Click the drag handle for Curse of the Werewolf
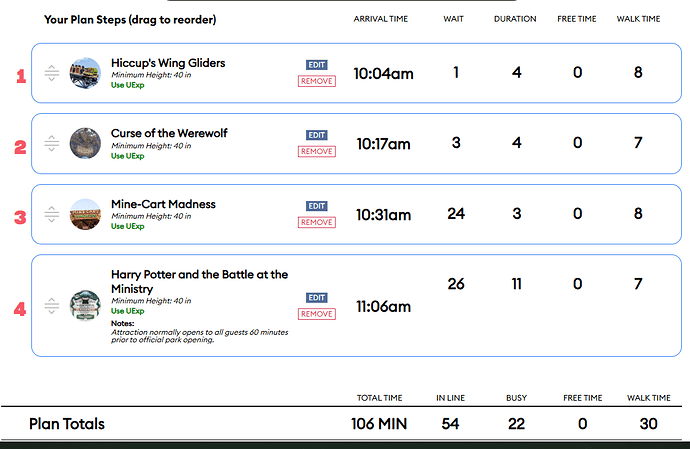This screenshot has width=690, height=449. (x=52, y=143)
